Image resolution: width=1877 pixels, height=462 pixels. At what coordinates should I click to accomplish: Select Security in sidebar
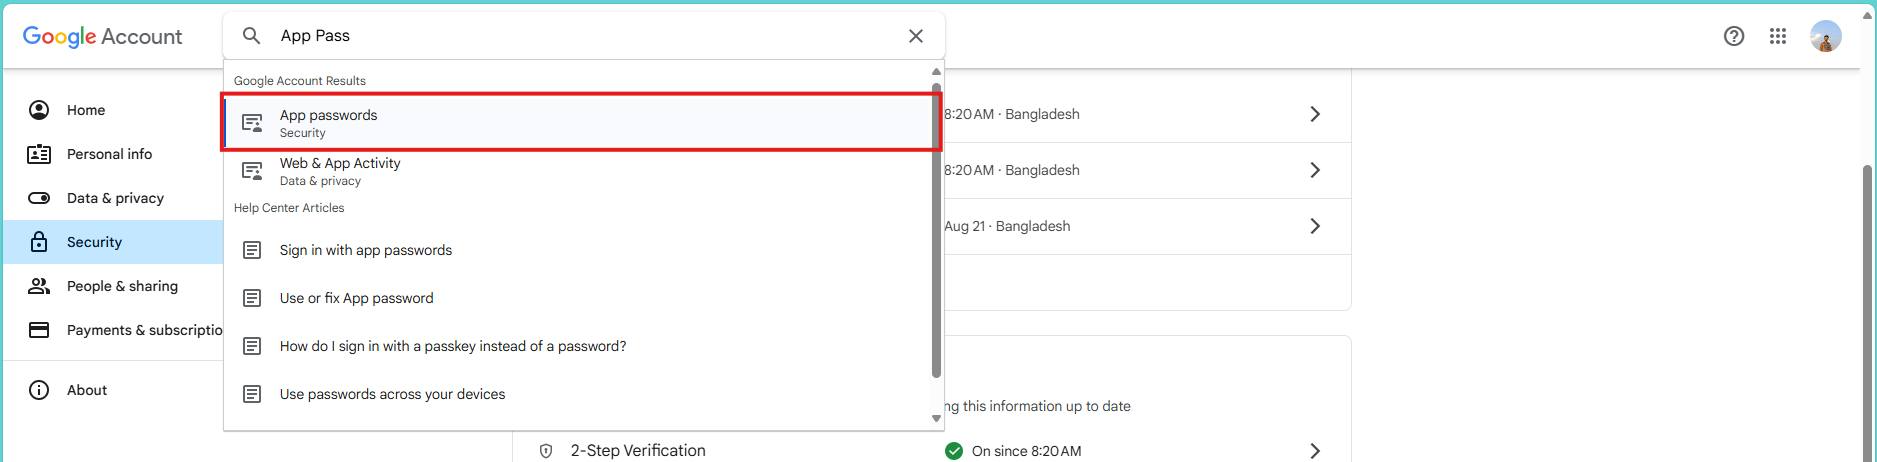click(x=113, y=242)
